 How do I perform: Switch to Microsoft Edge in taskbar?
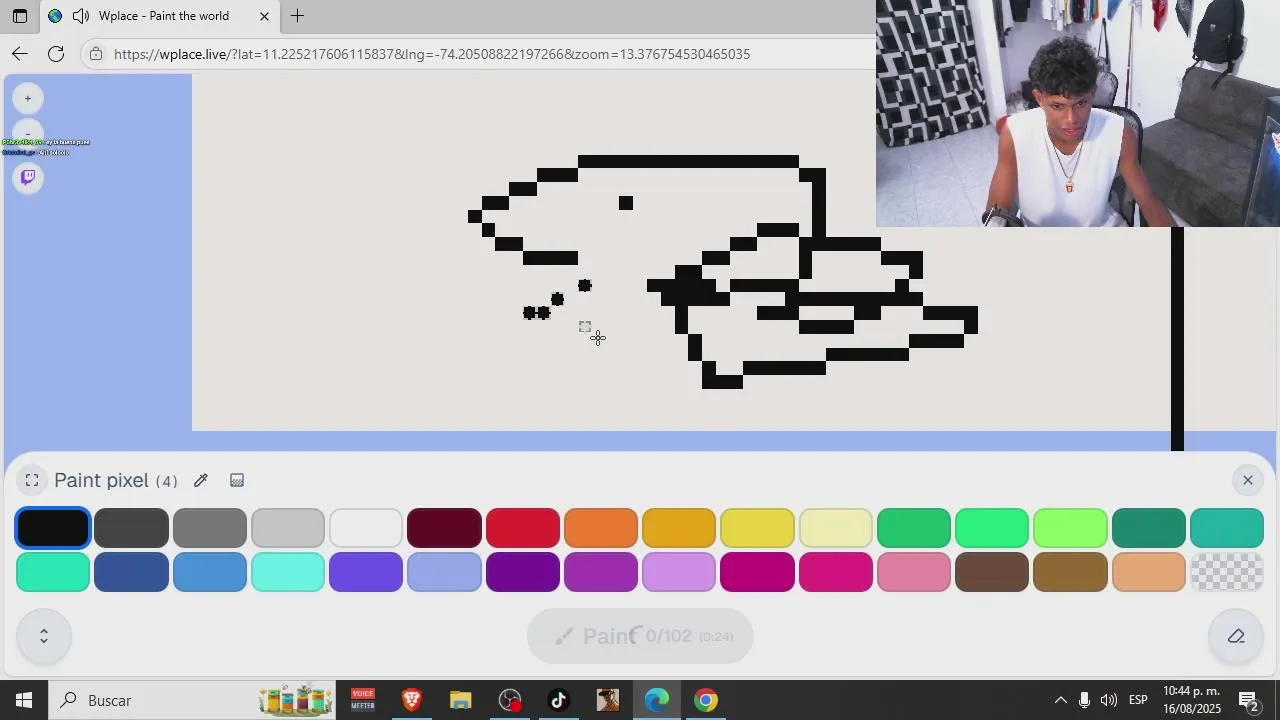click(x=657, y=700)
